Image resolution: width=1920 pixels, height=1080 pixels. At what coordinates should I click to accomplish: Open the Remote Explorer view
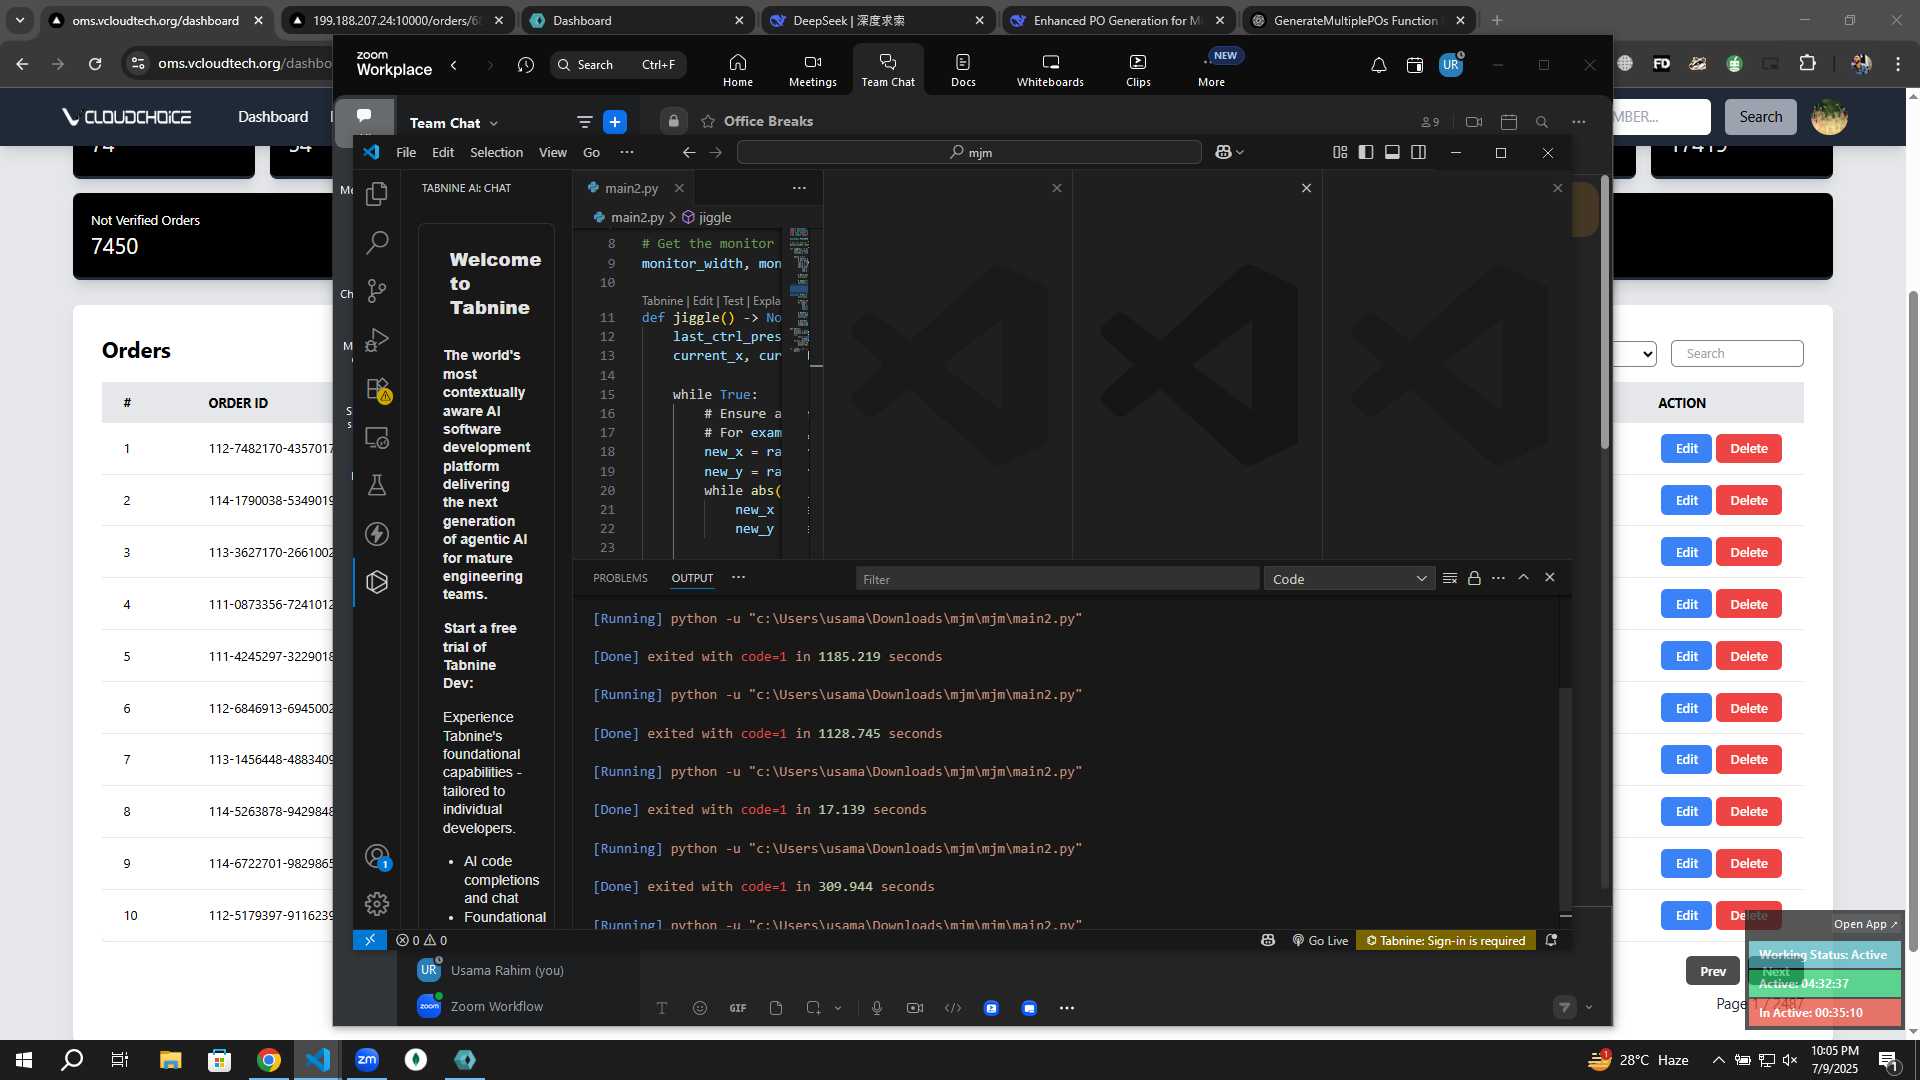[x=377, y=437]
